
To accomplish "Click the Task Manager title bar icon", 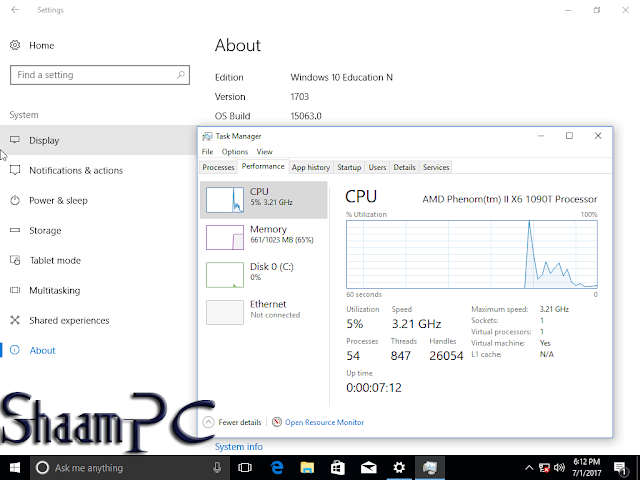I will coord(207,136).
